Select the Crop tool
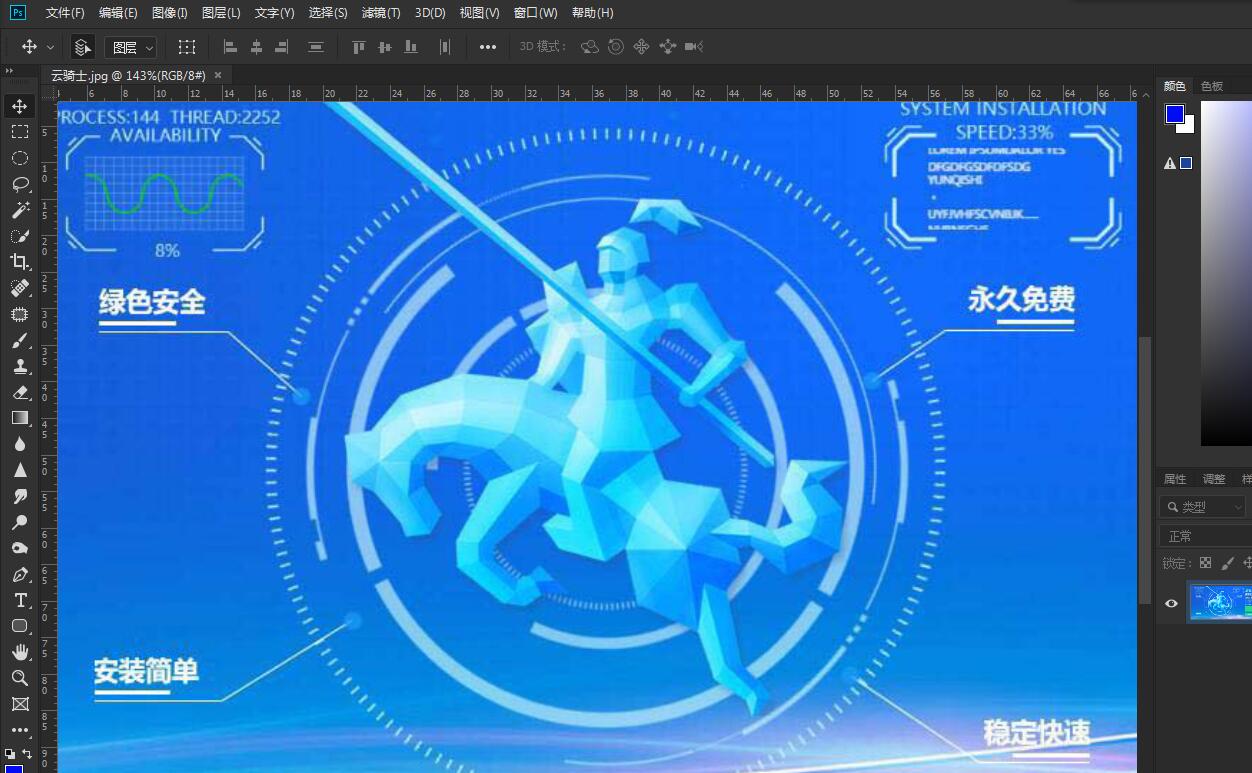Viewport: 1252px width, 773px height. (x=20, y=262)
